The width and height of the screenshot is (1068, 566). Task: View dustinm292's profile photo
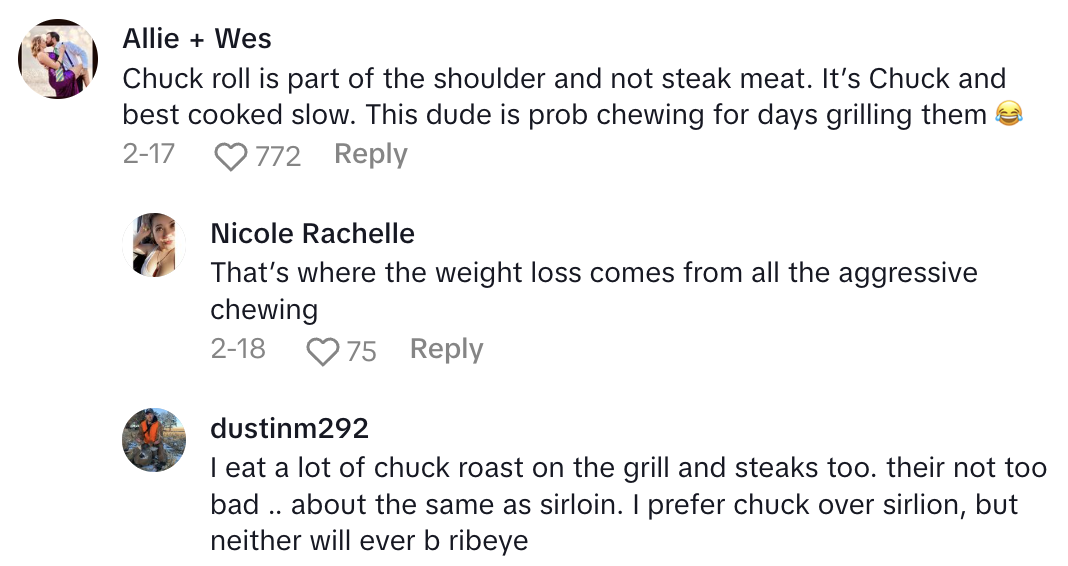tap(154, 440)
